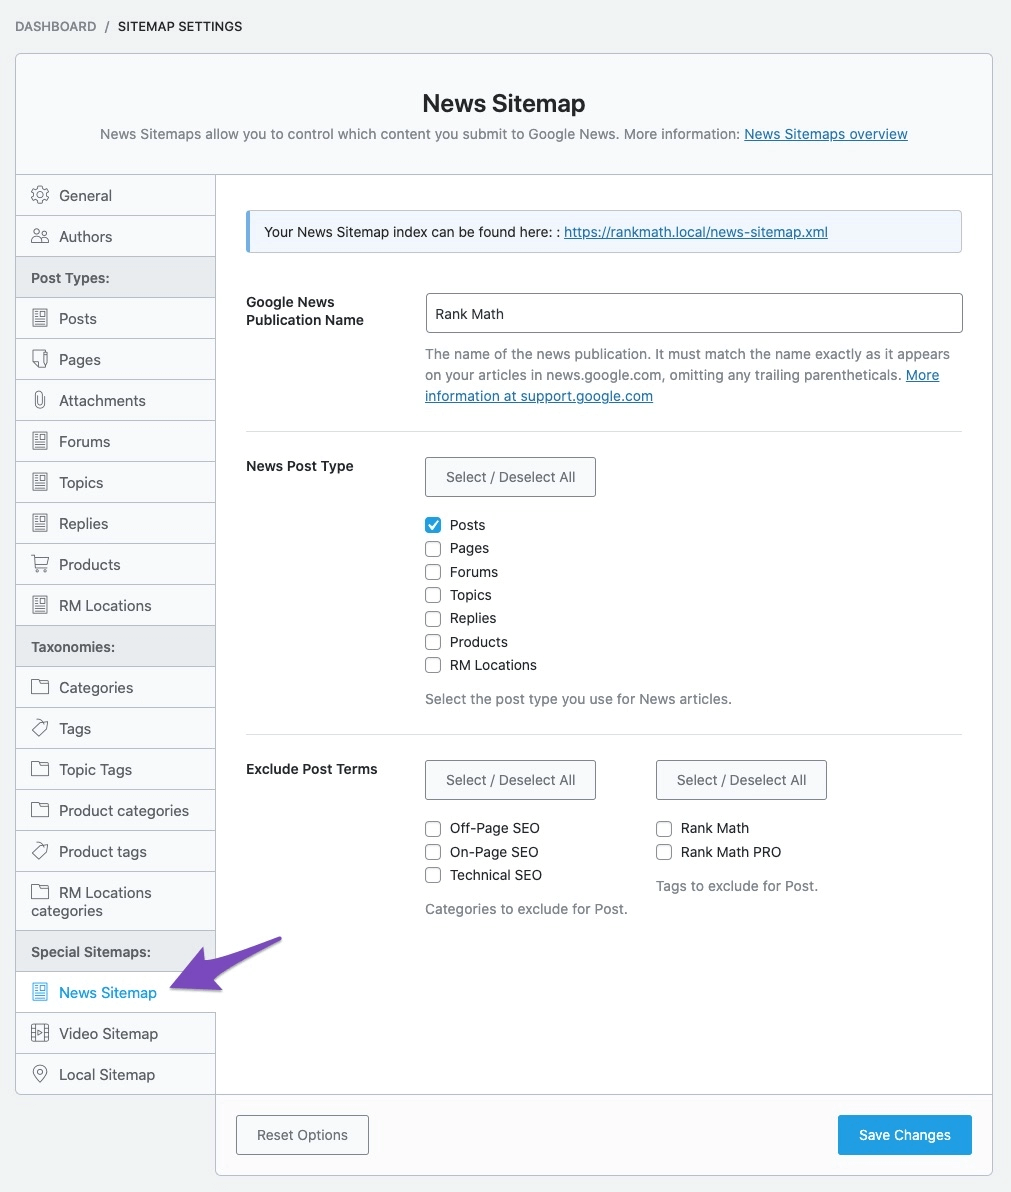Open the News Sitemap tab
The image size is (1011, 1192).
(107, 992)
